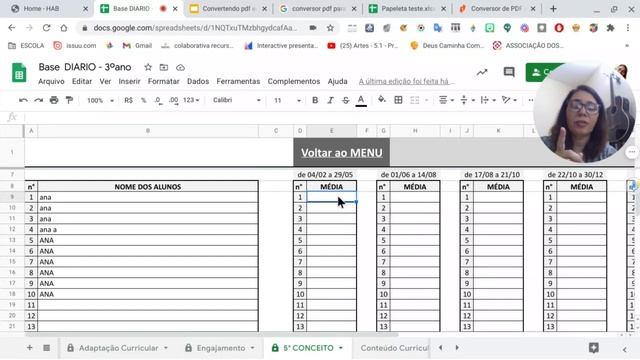Screen dimensions: 640x360
Task: Toggle strikethrough formatting
Action: 346,100
